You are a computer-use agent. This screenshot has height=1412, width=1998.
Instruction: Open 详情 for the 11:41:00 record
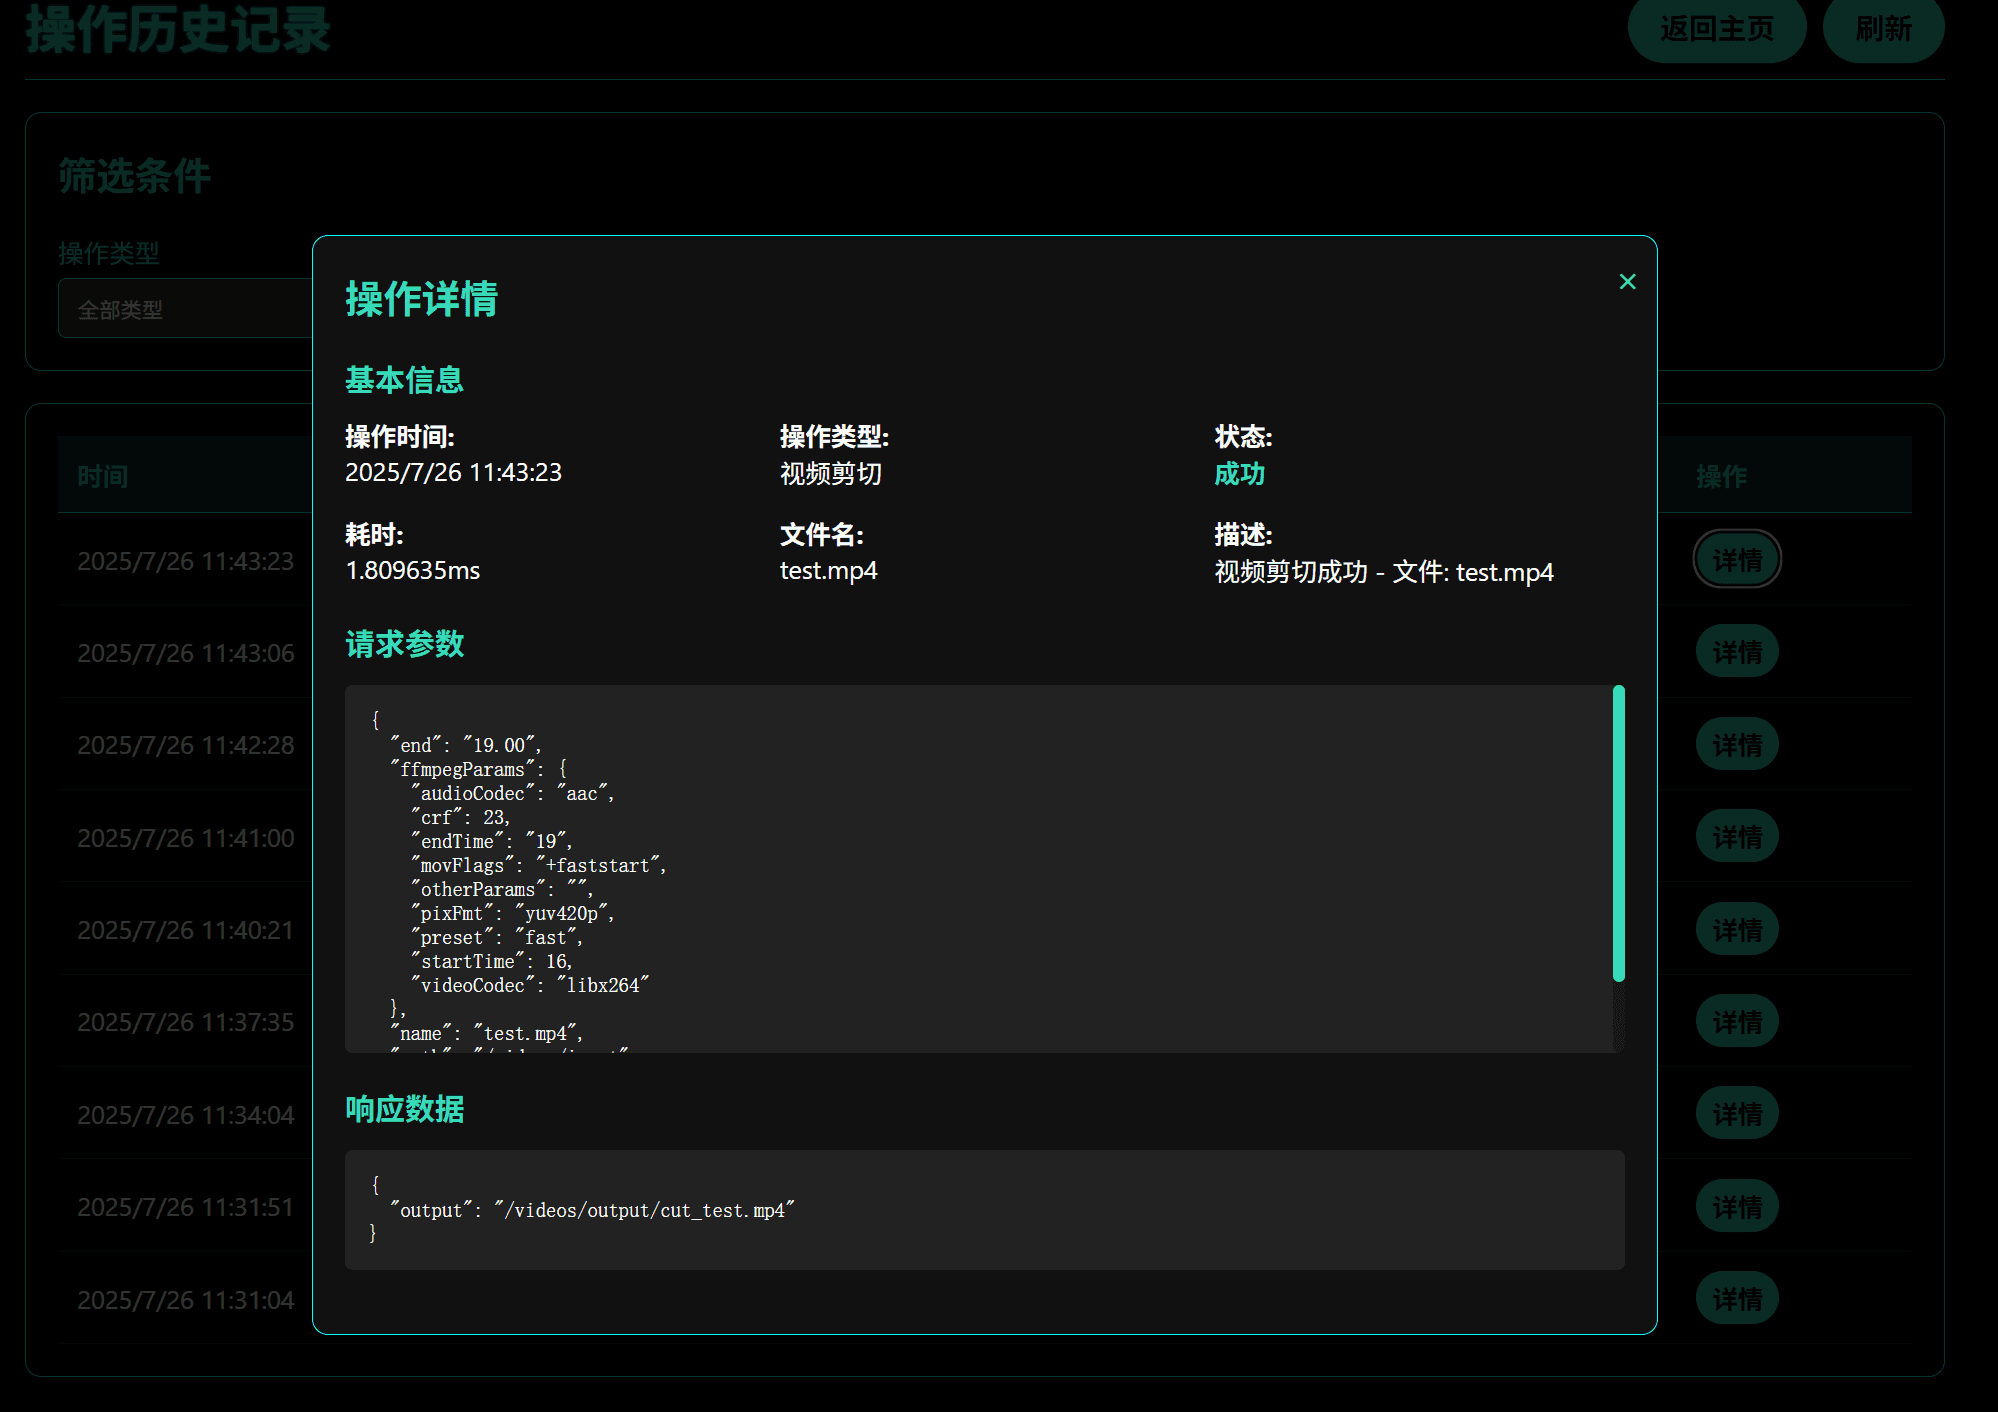1737,837
